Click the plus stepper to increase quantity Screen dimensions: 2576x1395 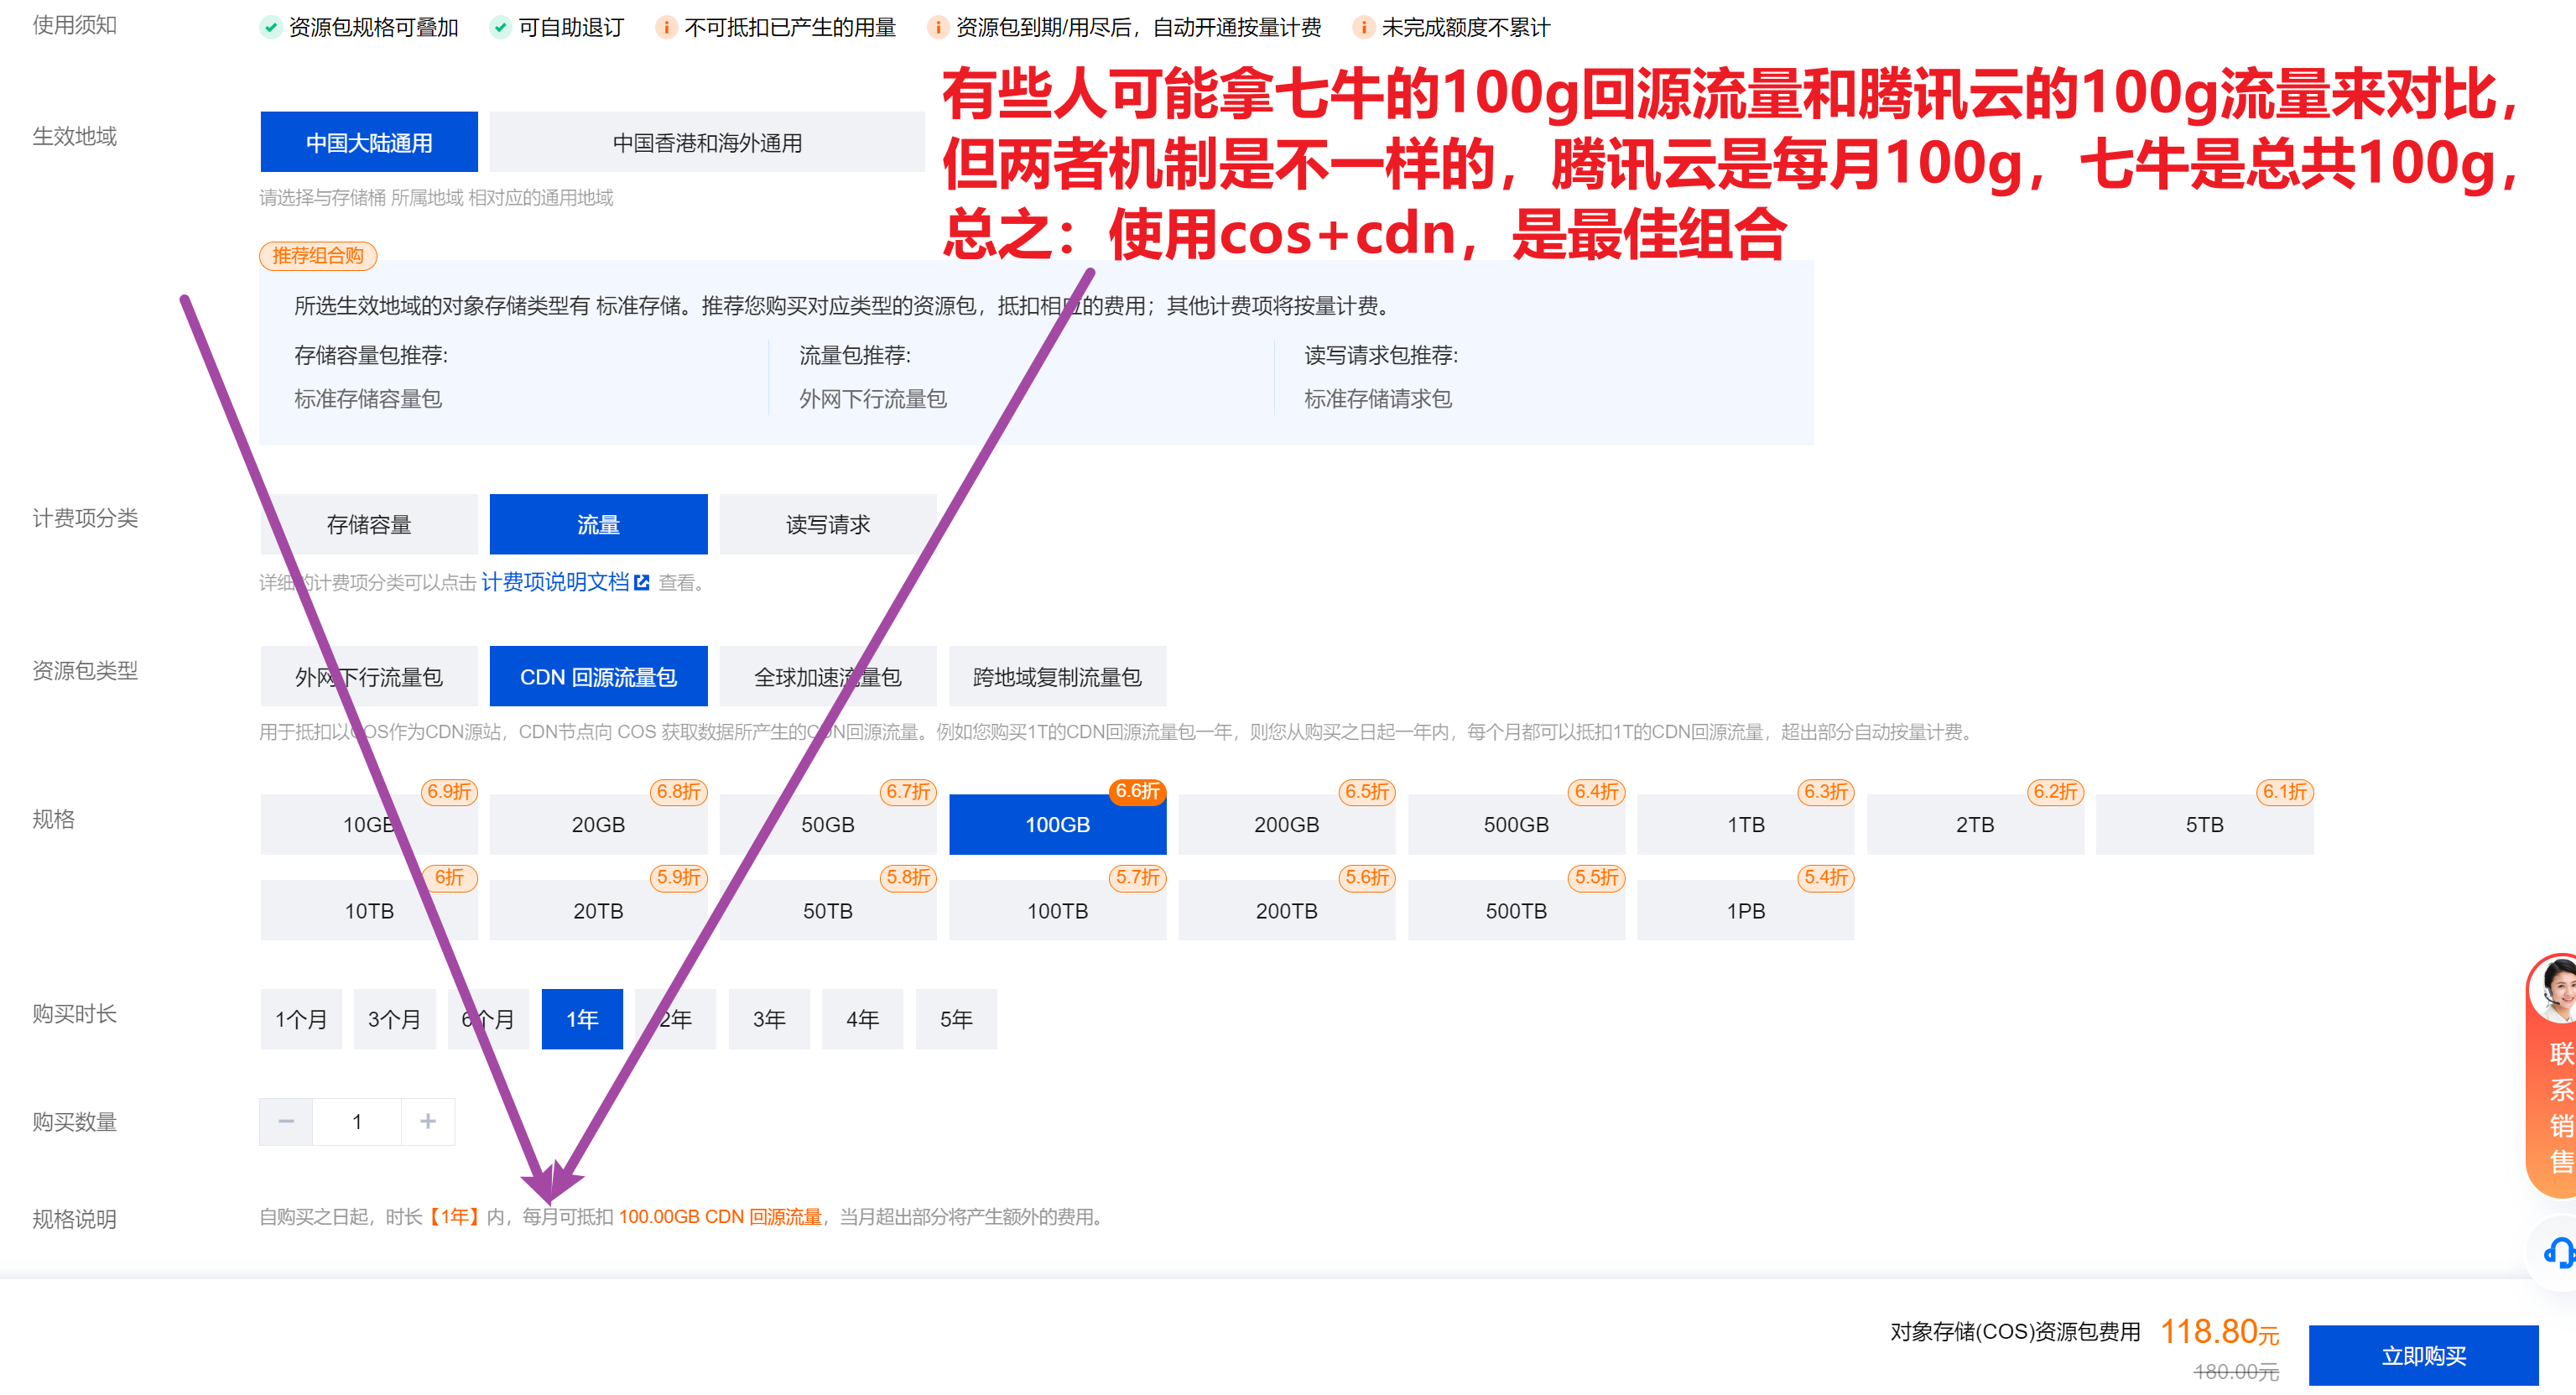[427, 1121]
